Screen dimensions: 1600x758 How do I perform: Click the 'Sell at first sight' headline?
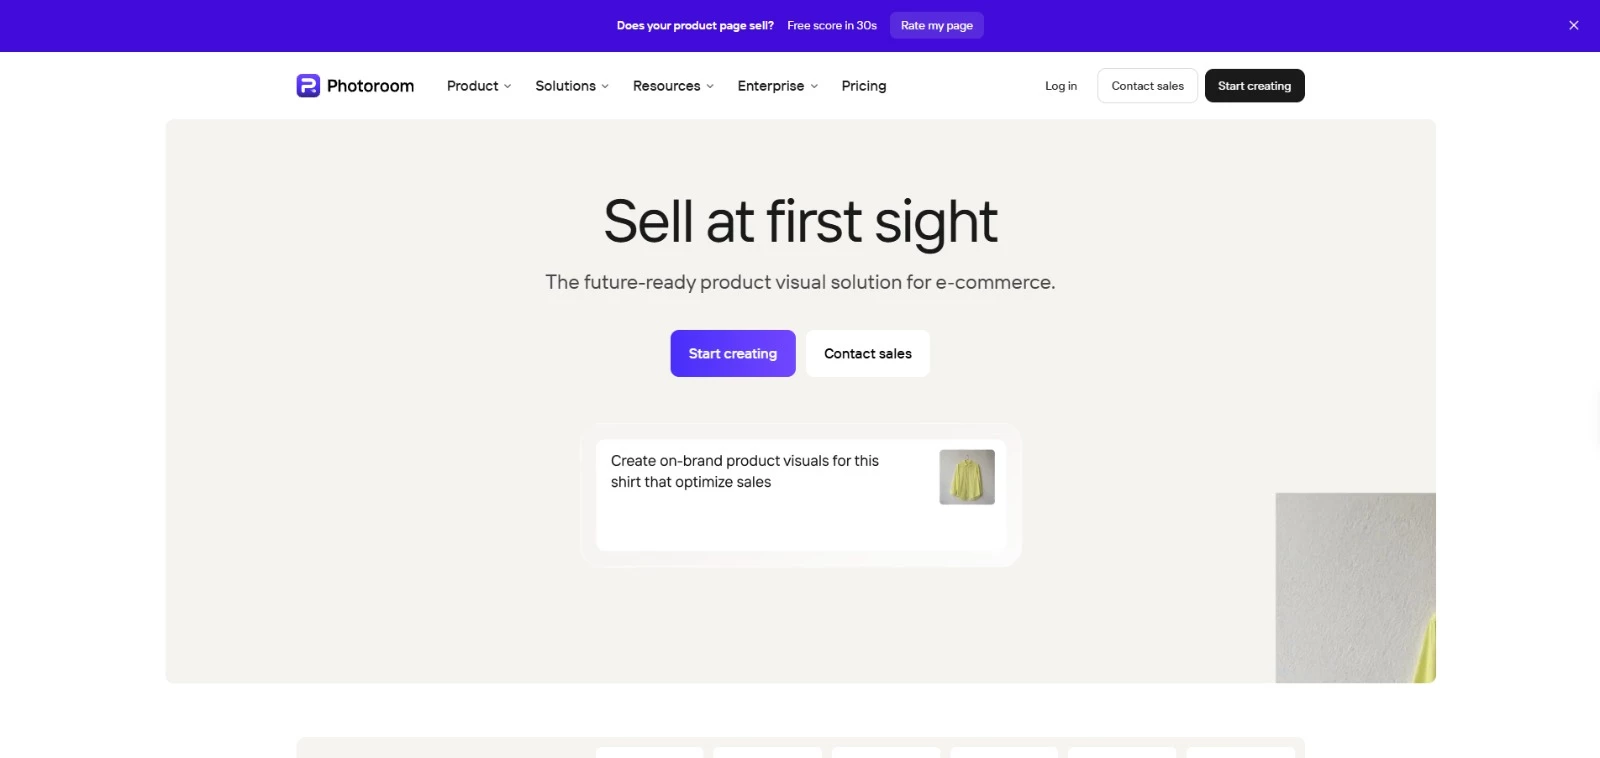click(801, 222)
